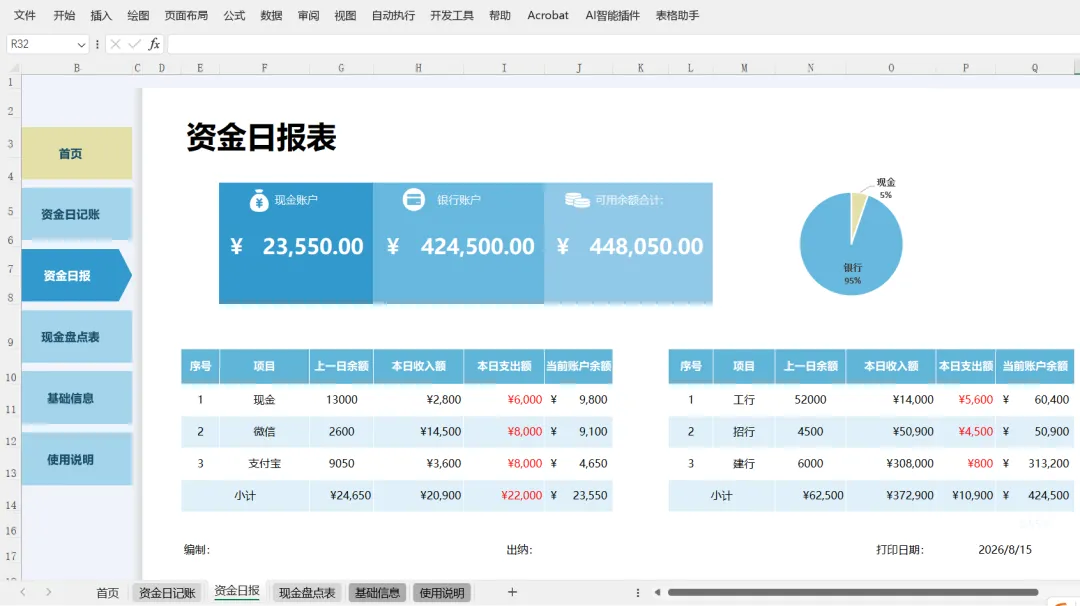Viewport: 1080px width, 606px height.
Task: Switch to 基础信息 sheet tab
Action: [x=377, y=593]
